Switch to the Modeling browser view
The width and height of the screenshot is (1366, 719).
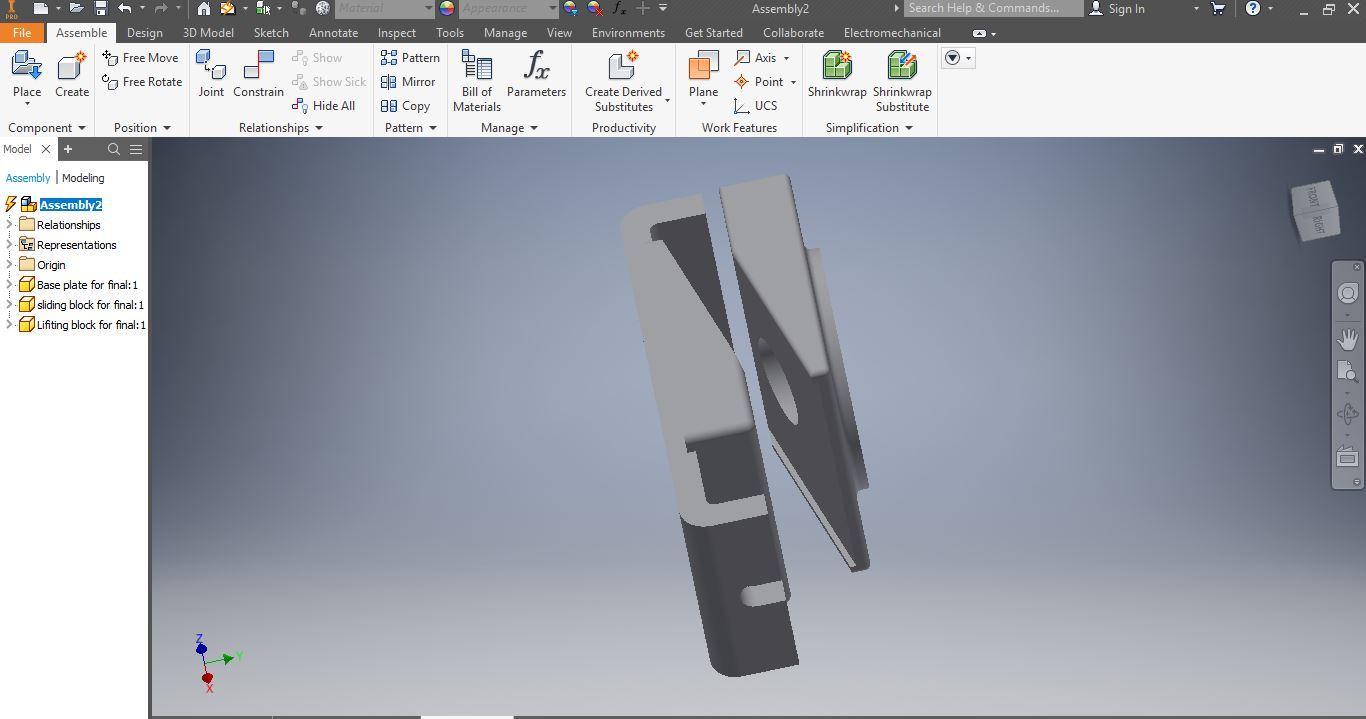click(x=83, y=178)
